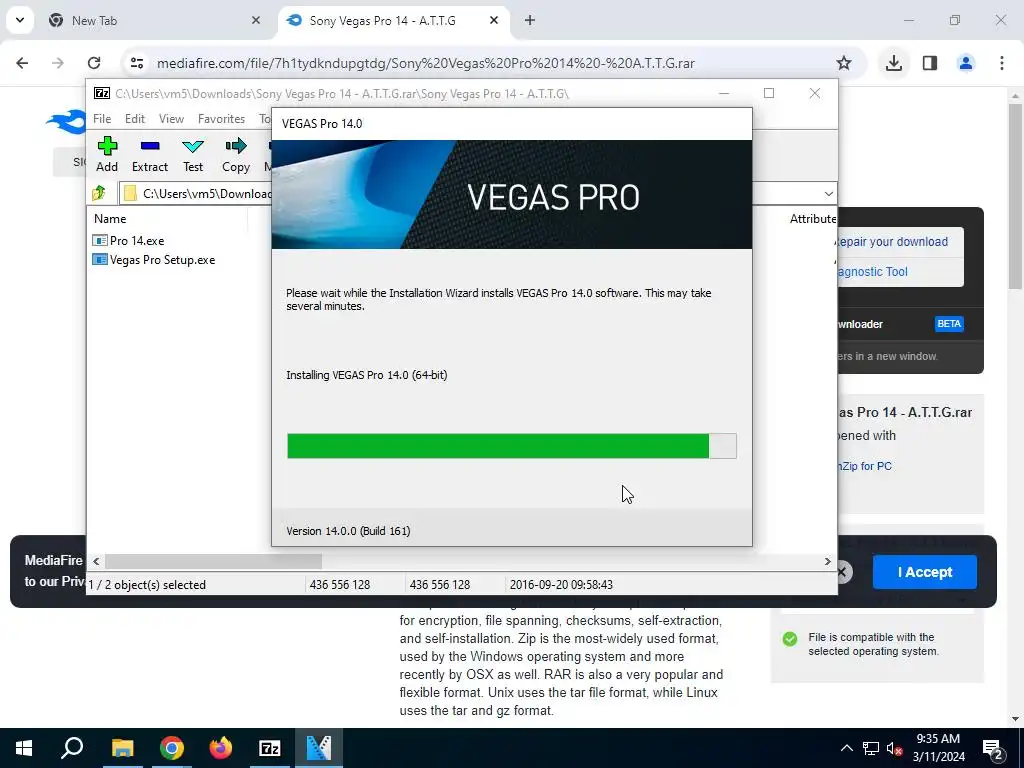This screenshot has width=1024, height=768.
Task: Click the MediaFire URL address bar
Action: (x=425, y=63)
